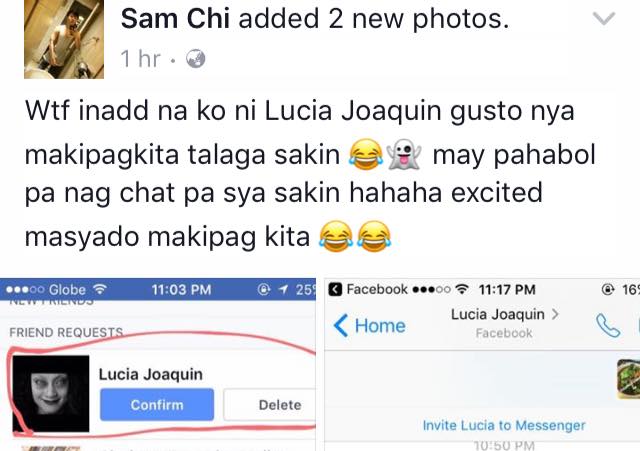This screenshot has width=640, height=451.
Task: Tap the food photo thumbnail in chat
Action: [x=629, y=379]
